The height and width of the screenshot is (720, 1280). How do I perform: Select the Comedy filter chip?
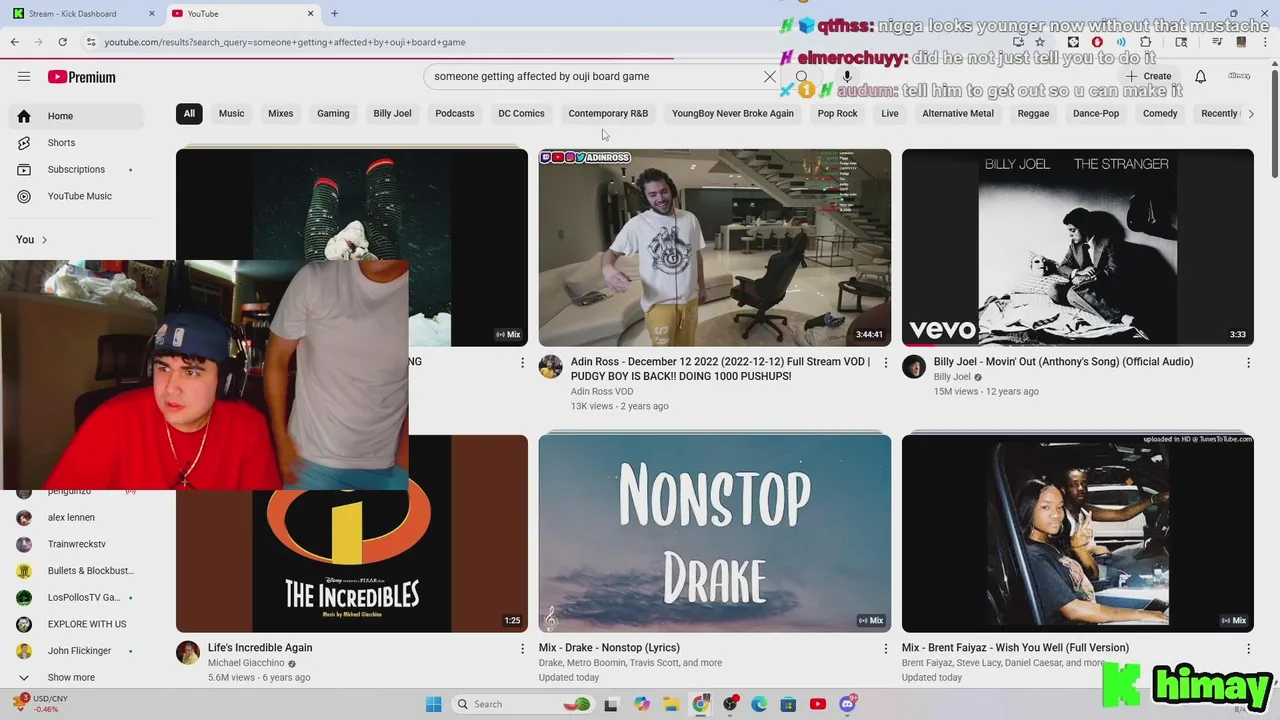[x=1160, y=114]
